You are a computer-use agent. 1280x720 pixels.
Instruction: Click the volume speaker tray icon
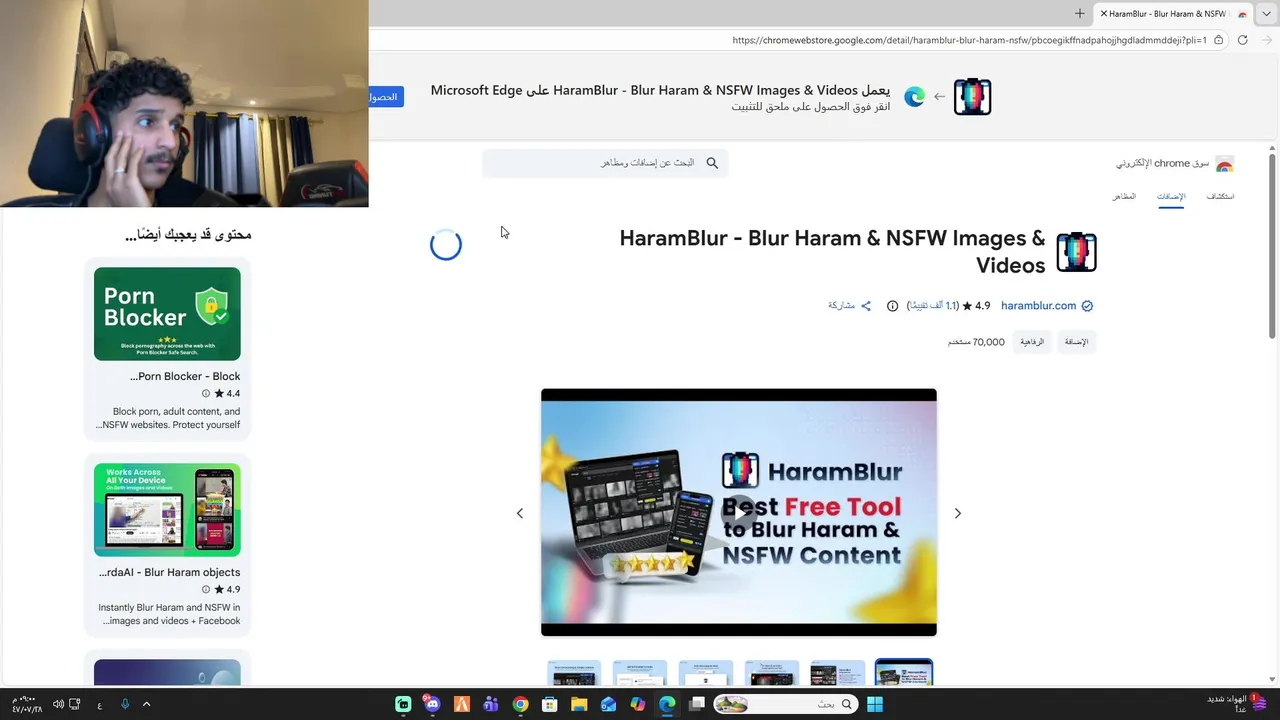(59, 704)
